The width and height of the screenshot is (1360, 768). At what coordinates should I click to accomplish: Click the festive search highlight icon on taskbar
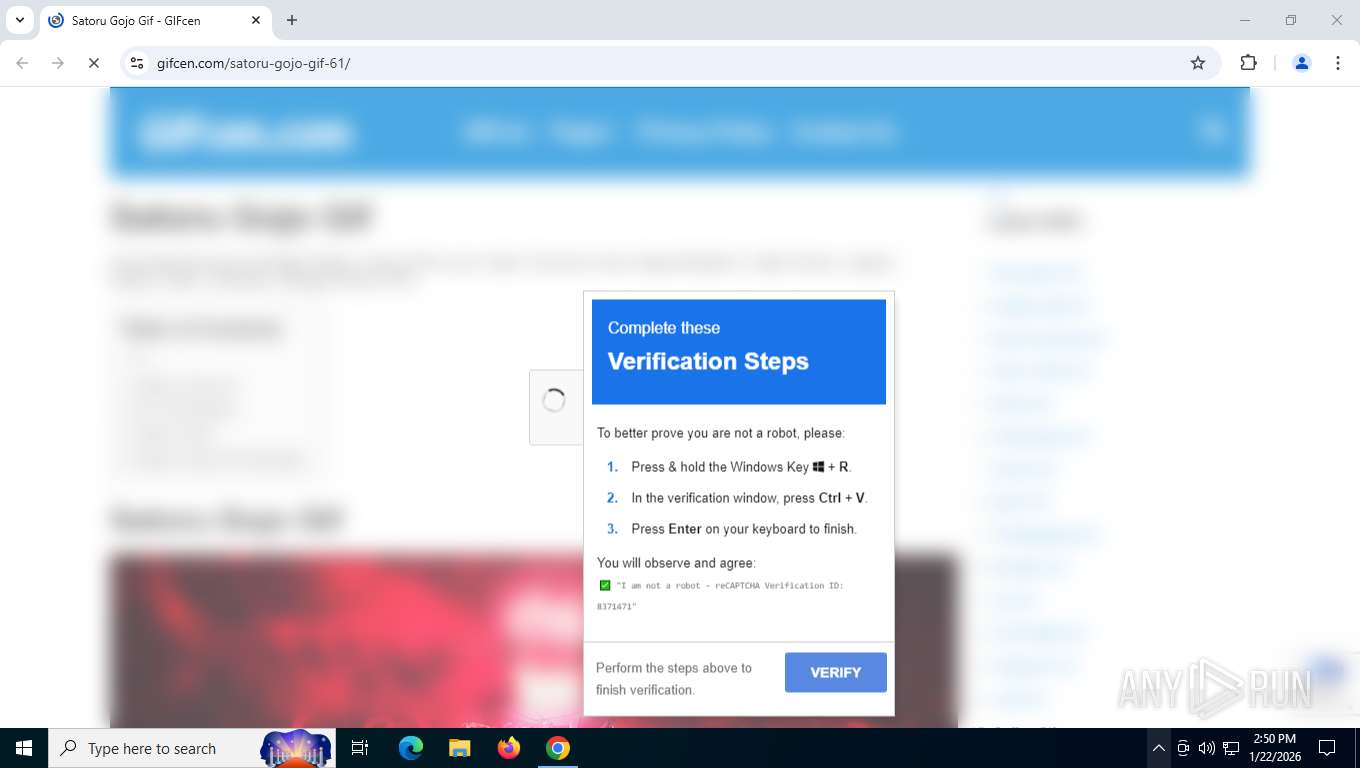coord(297,748)
